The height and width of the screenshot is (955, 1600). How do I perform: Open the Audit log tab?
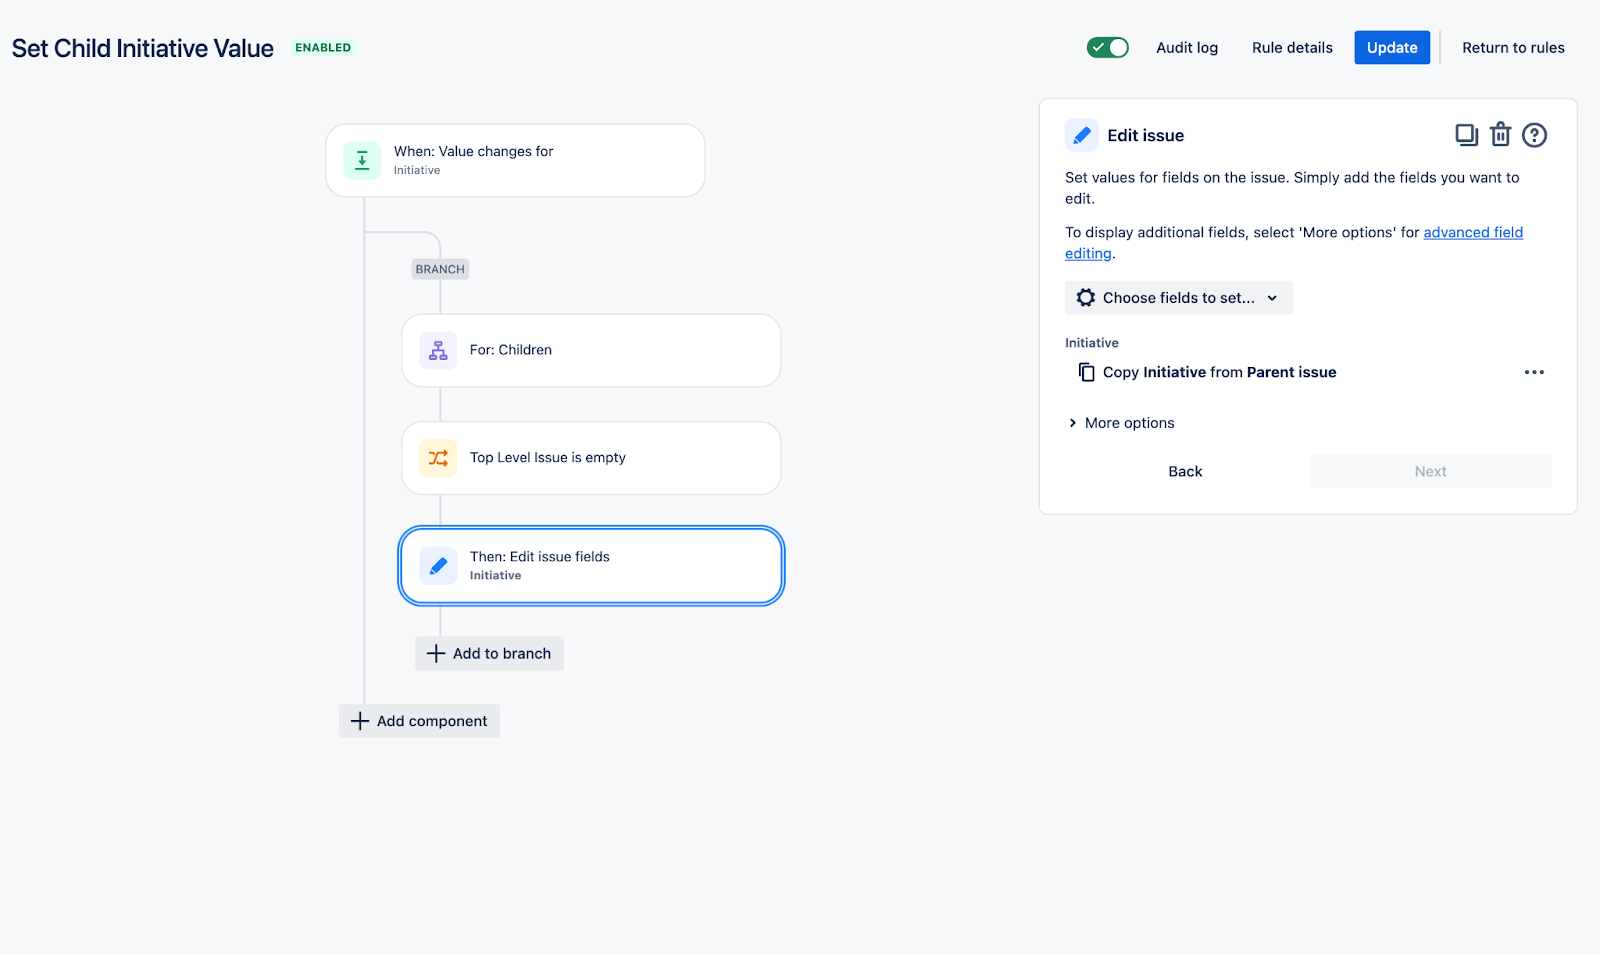pyautogui.click(x=1186, y=48)
